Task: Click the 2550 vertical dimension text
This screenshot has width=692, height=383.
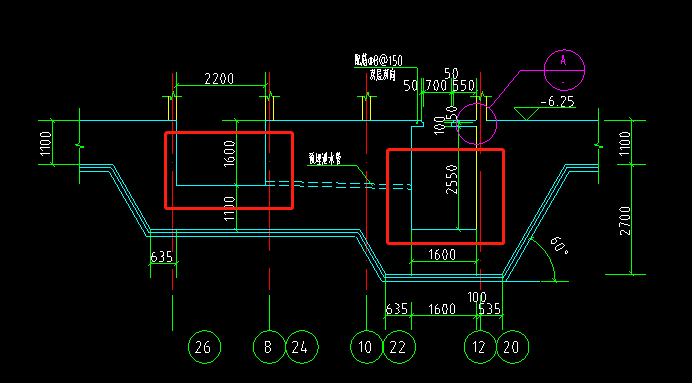Action: [x=451, y=180]
